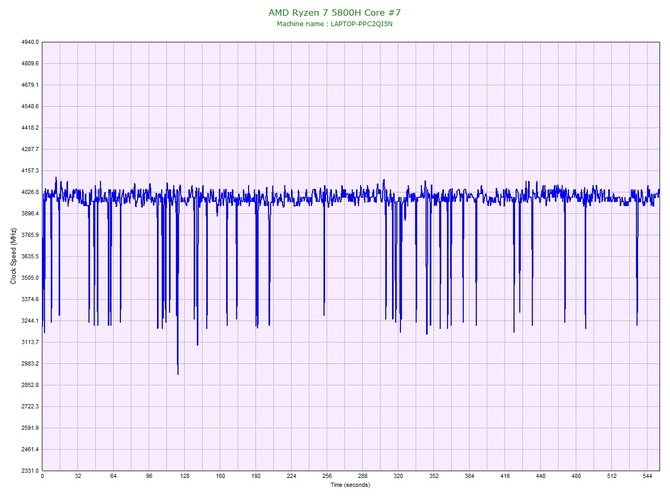Image resolution: width=670 pixels, height=502 pixels.
Task: Click the 512 time axis tick label
Action: click(612, 476)
